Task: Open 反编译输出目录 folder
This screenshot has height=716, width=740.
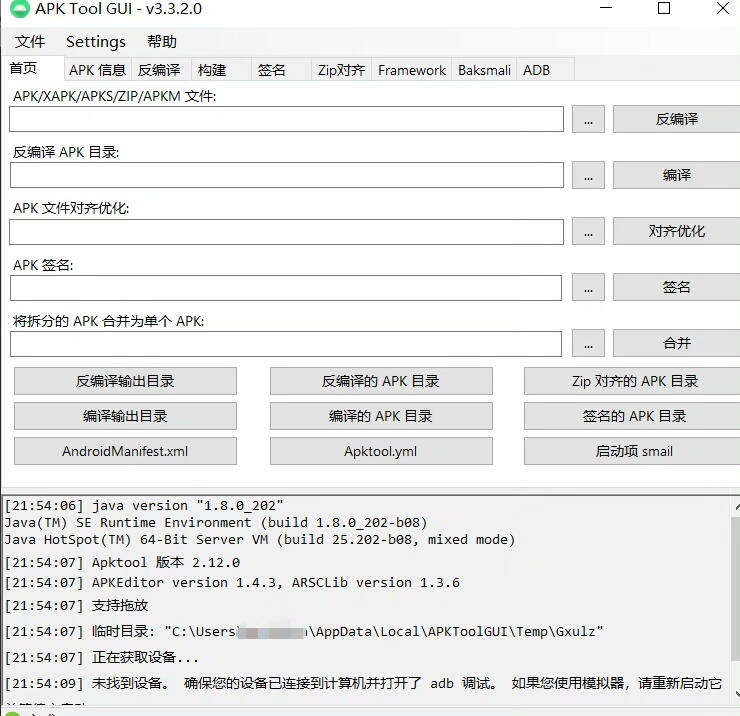Action: [x=125, y=381]
